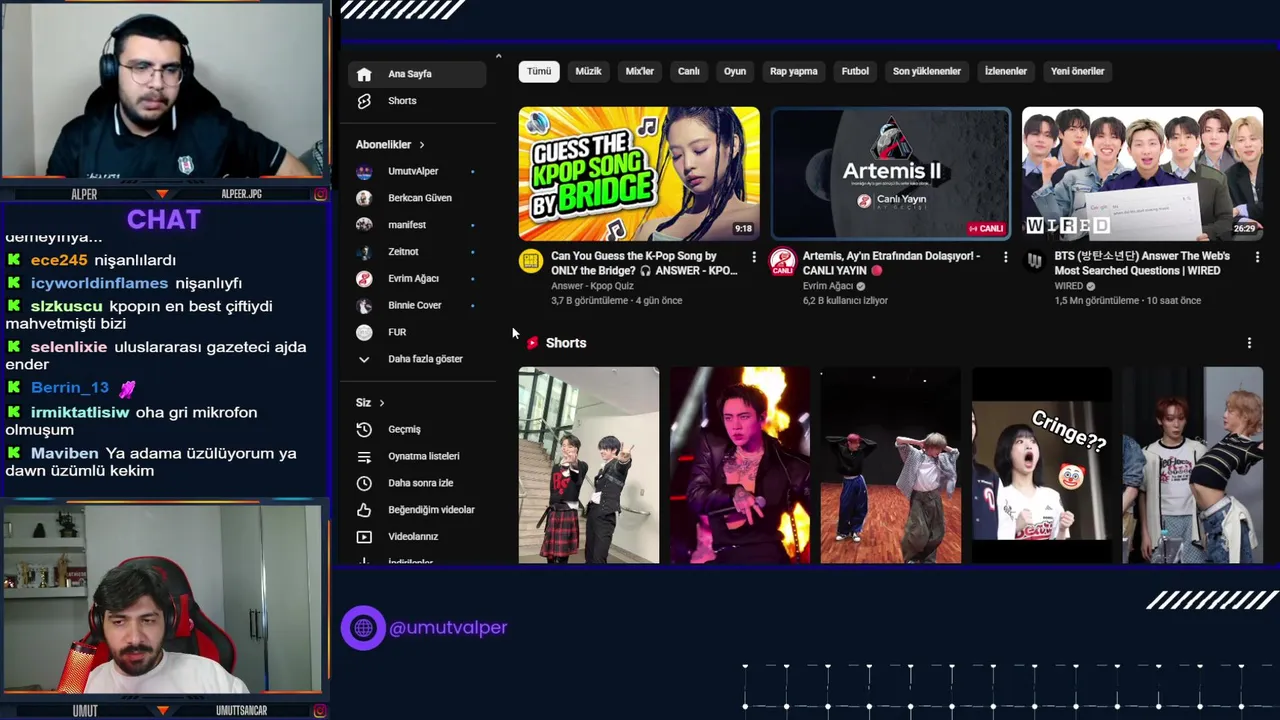
Task: Open Berkcan Güven channel avatar
Action: [364, 198]
